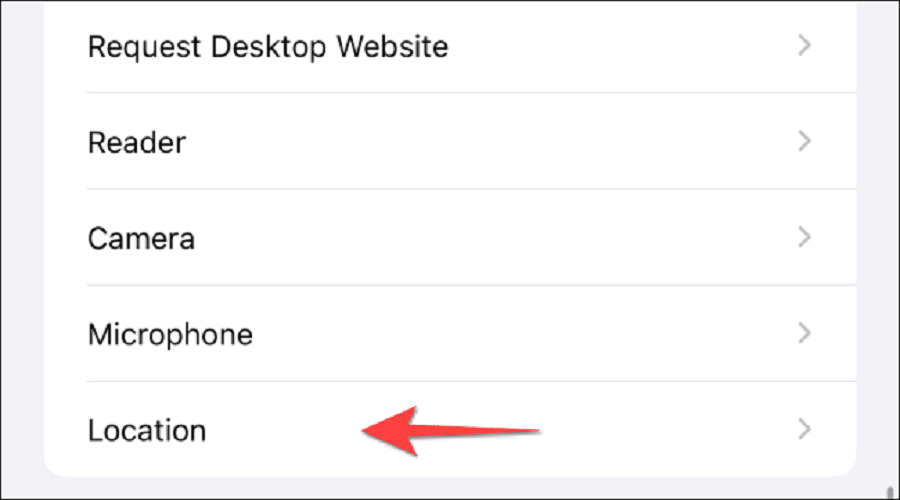The image size is (900, 500).
Task: Click the Microphone row disclosure chevron
Action: point(804,334)
